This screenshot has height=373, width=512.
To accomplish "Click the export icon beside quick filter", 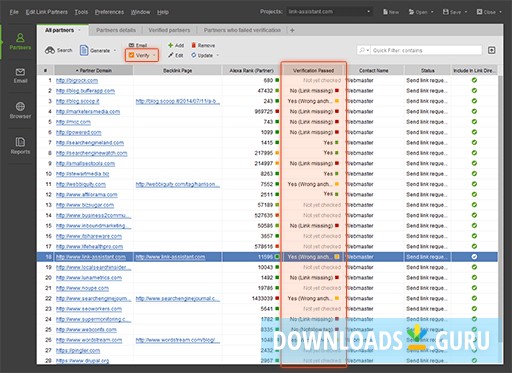I will point(491,50).
